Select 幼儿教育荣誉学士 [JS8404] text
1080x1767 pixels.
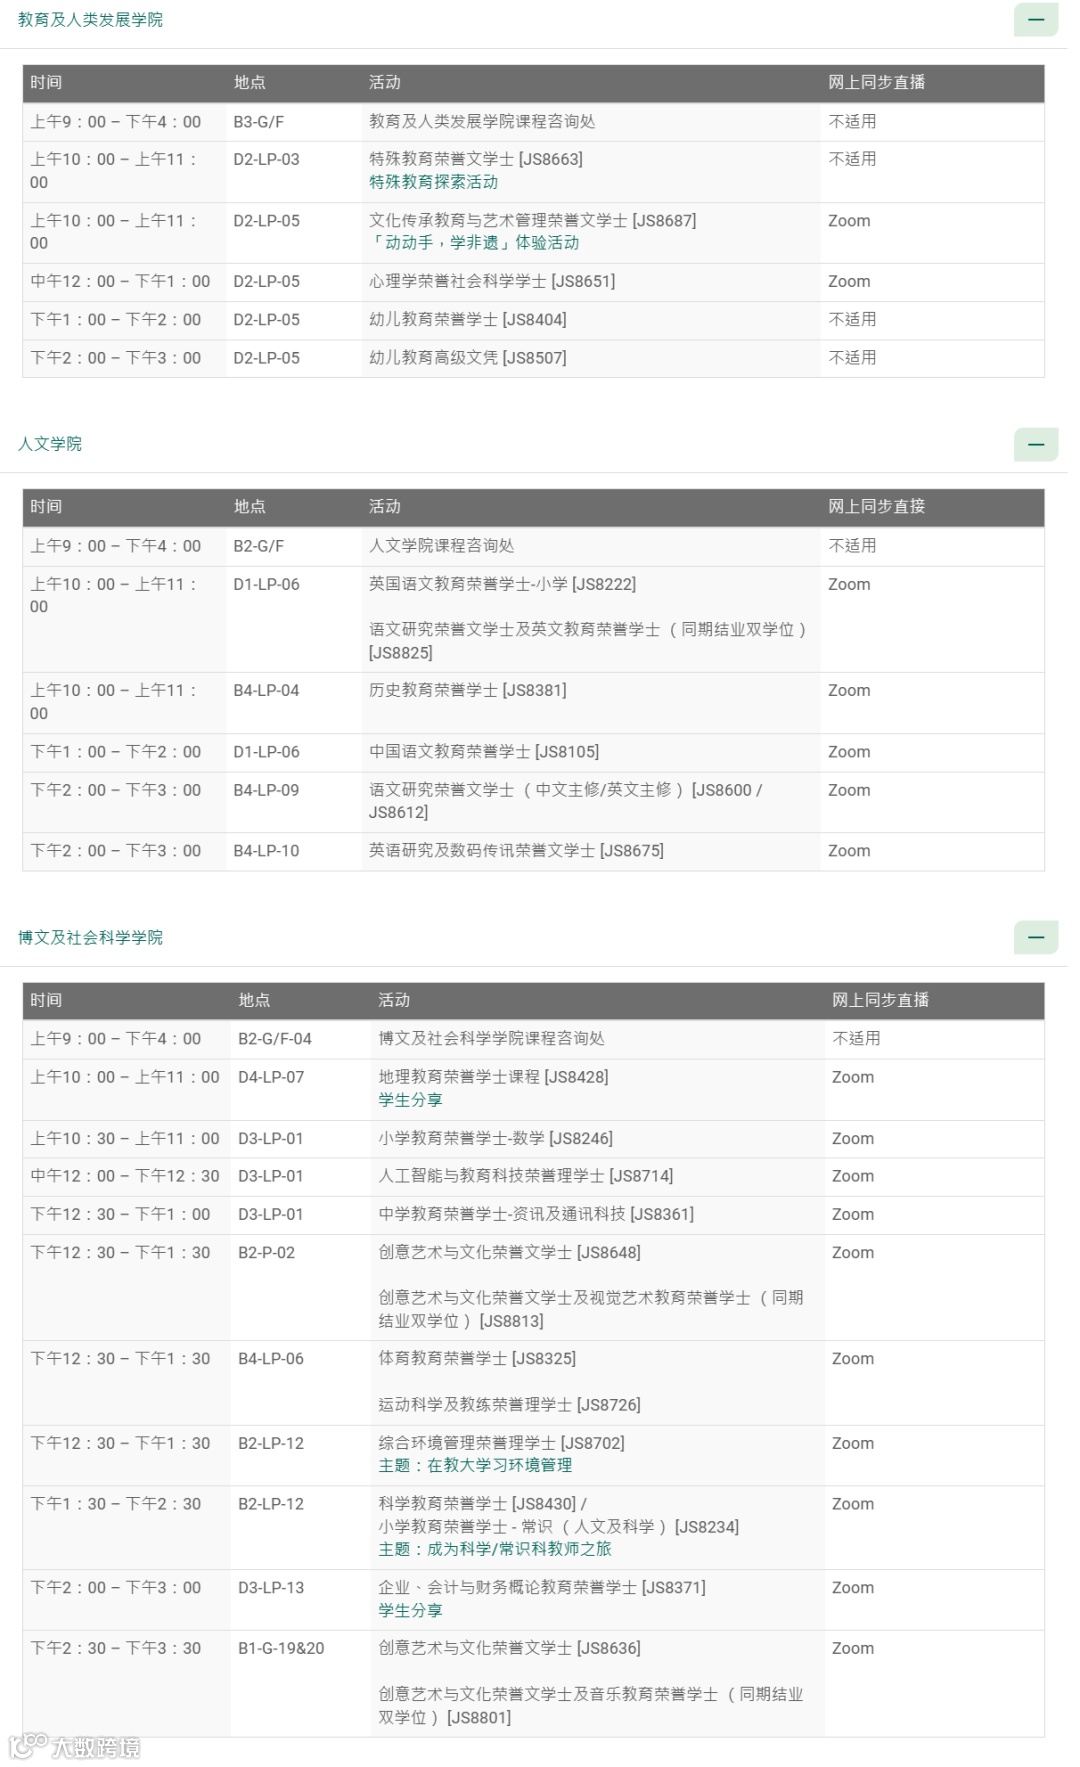coord(468,320)
